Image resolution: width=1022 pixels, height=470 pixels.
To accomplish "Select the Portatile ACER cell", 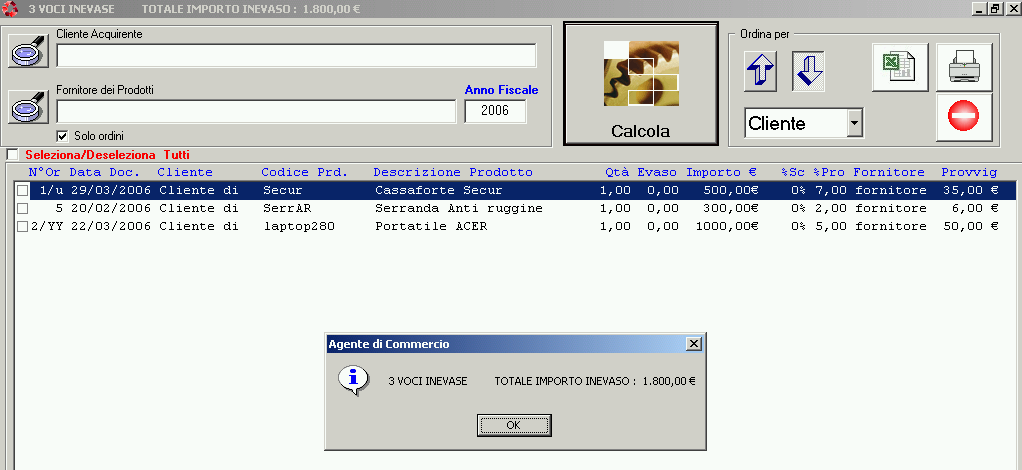I will pyautogui.click(x=431, y=227).
